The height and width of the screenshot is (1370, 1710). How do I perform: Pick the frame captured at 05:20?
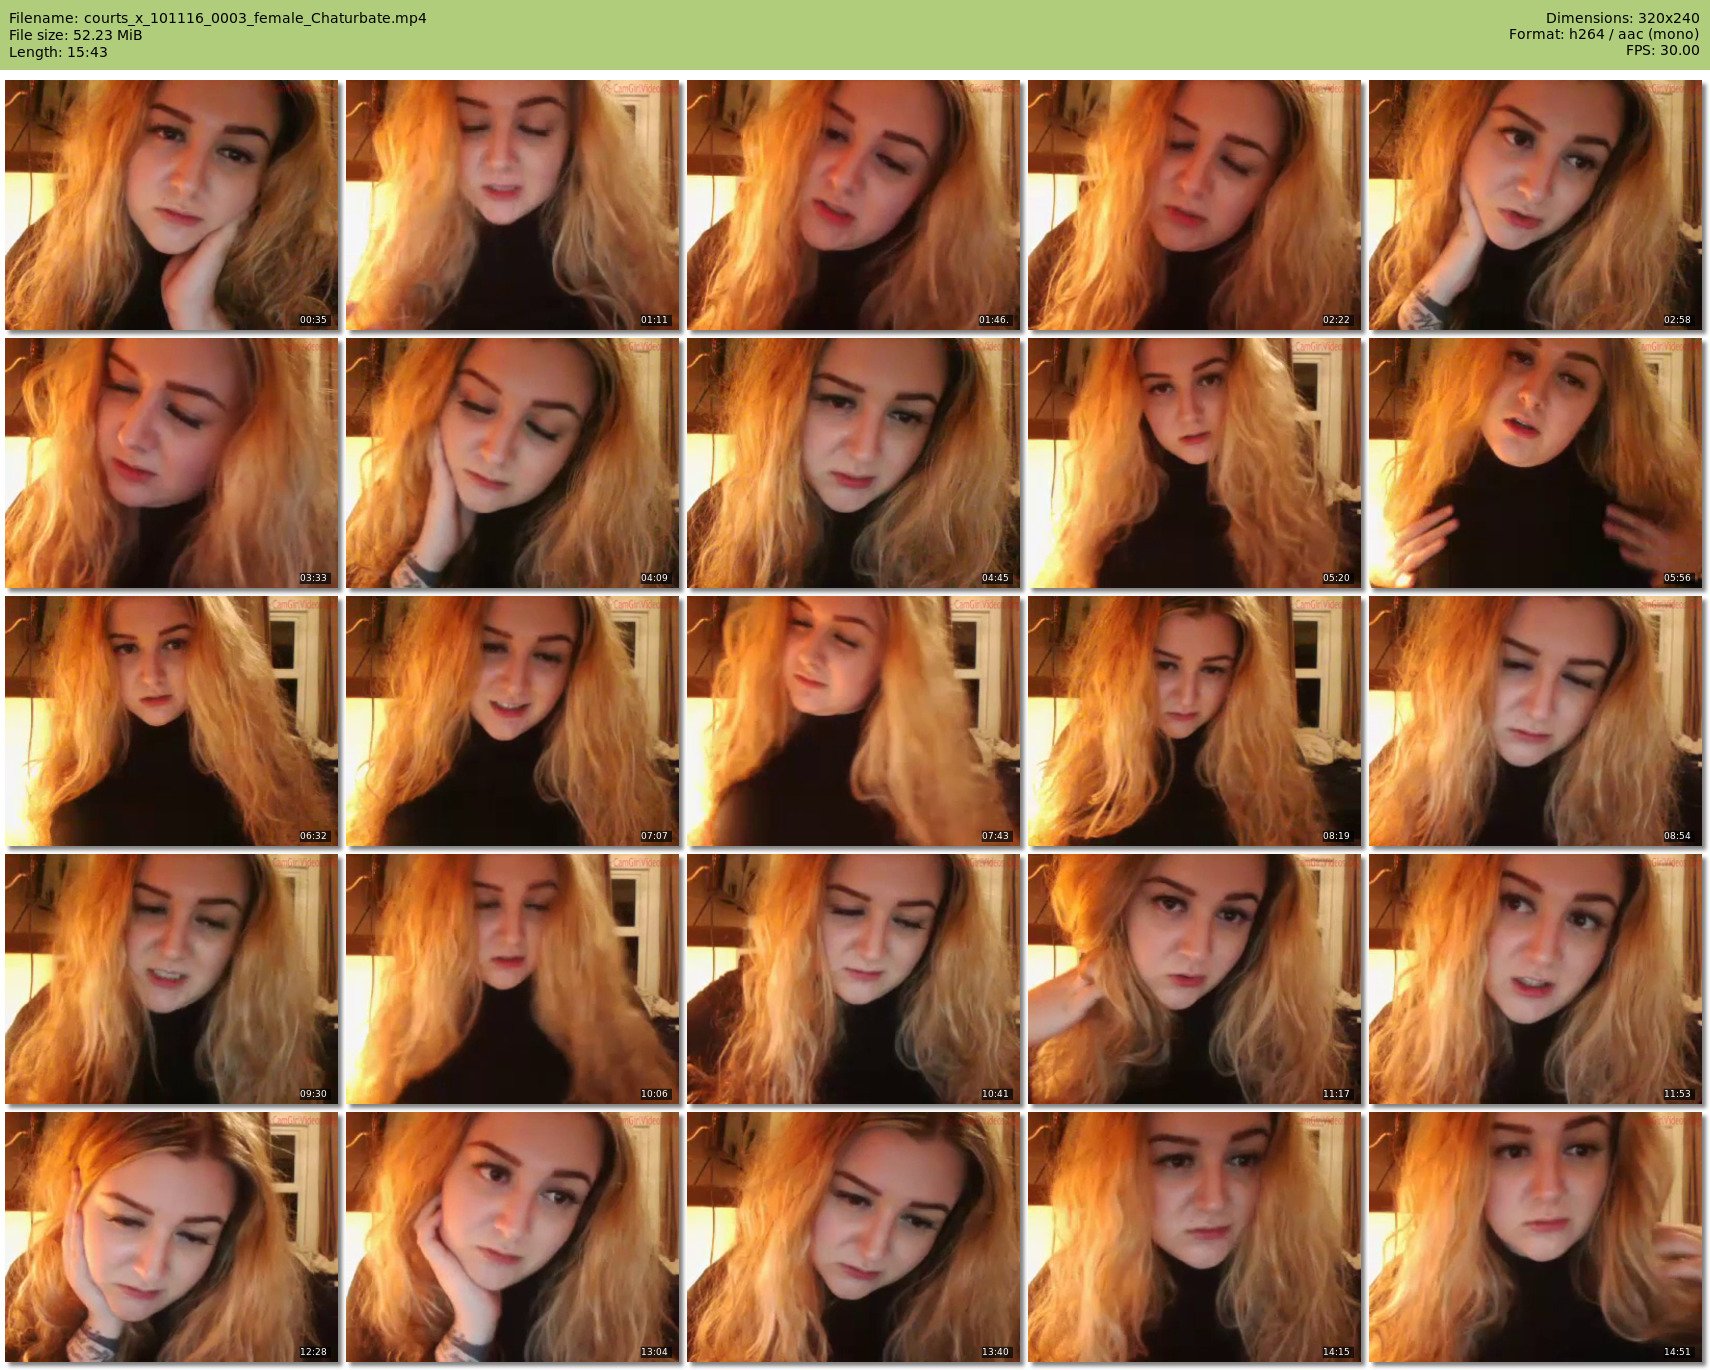coord(1195,463)
